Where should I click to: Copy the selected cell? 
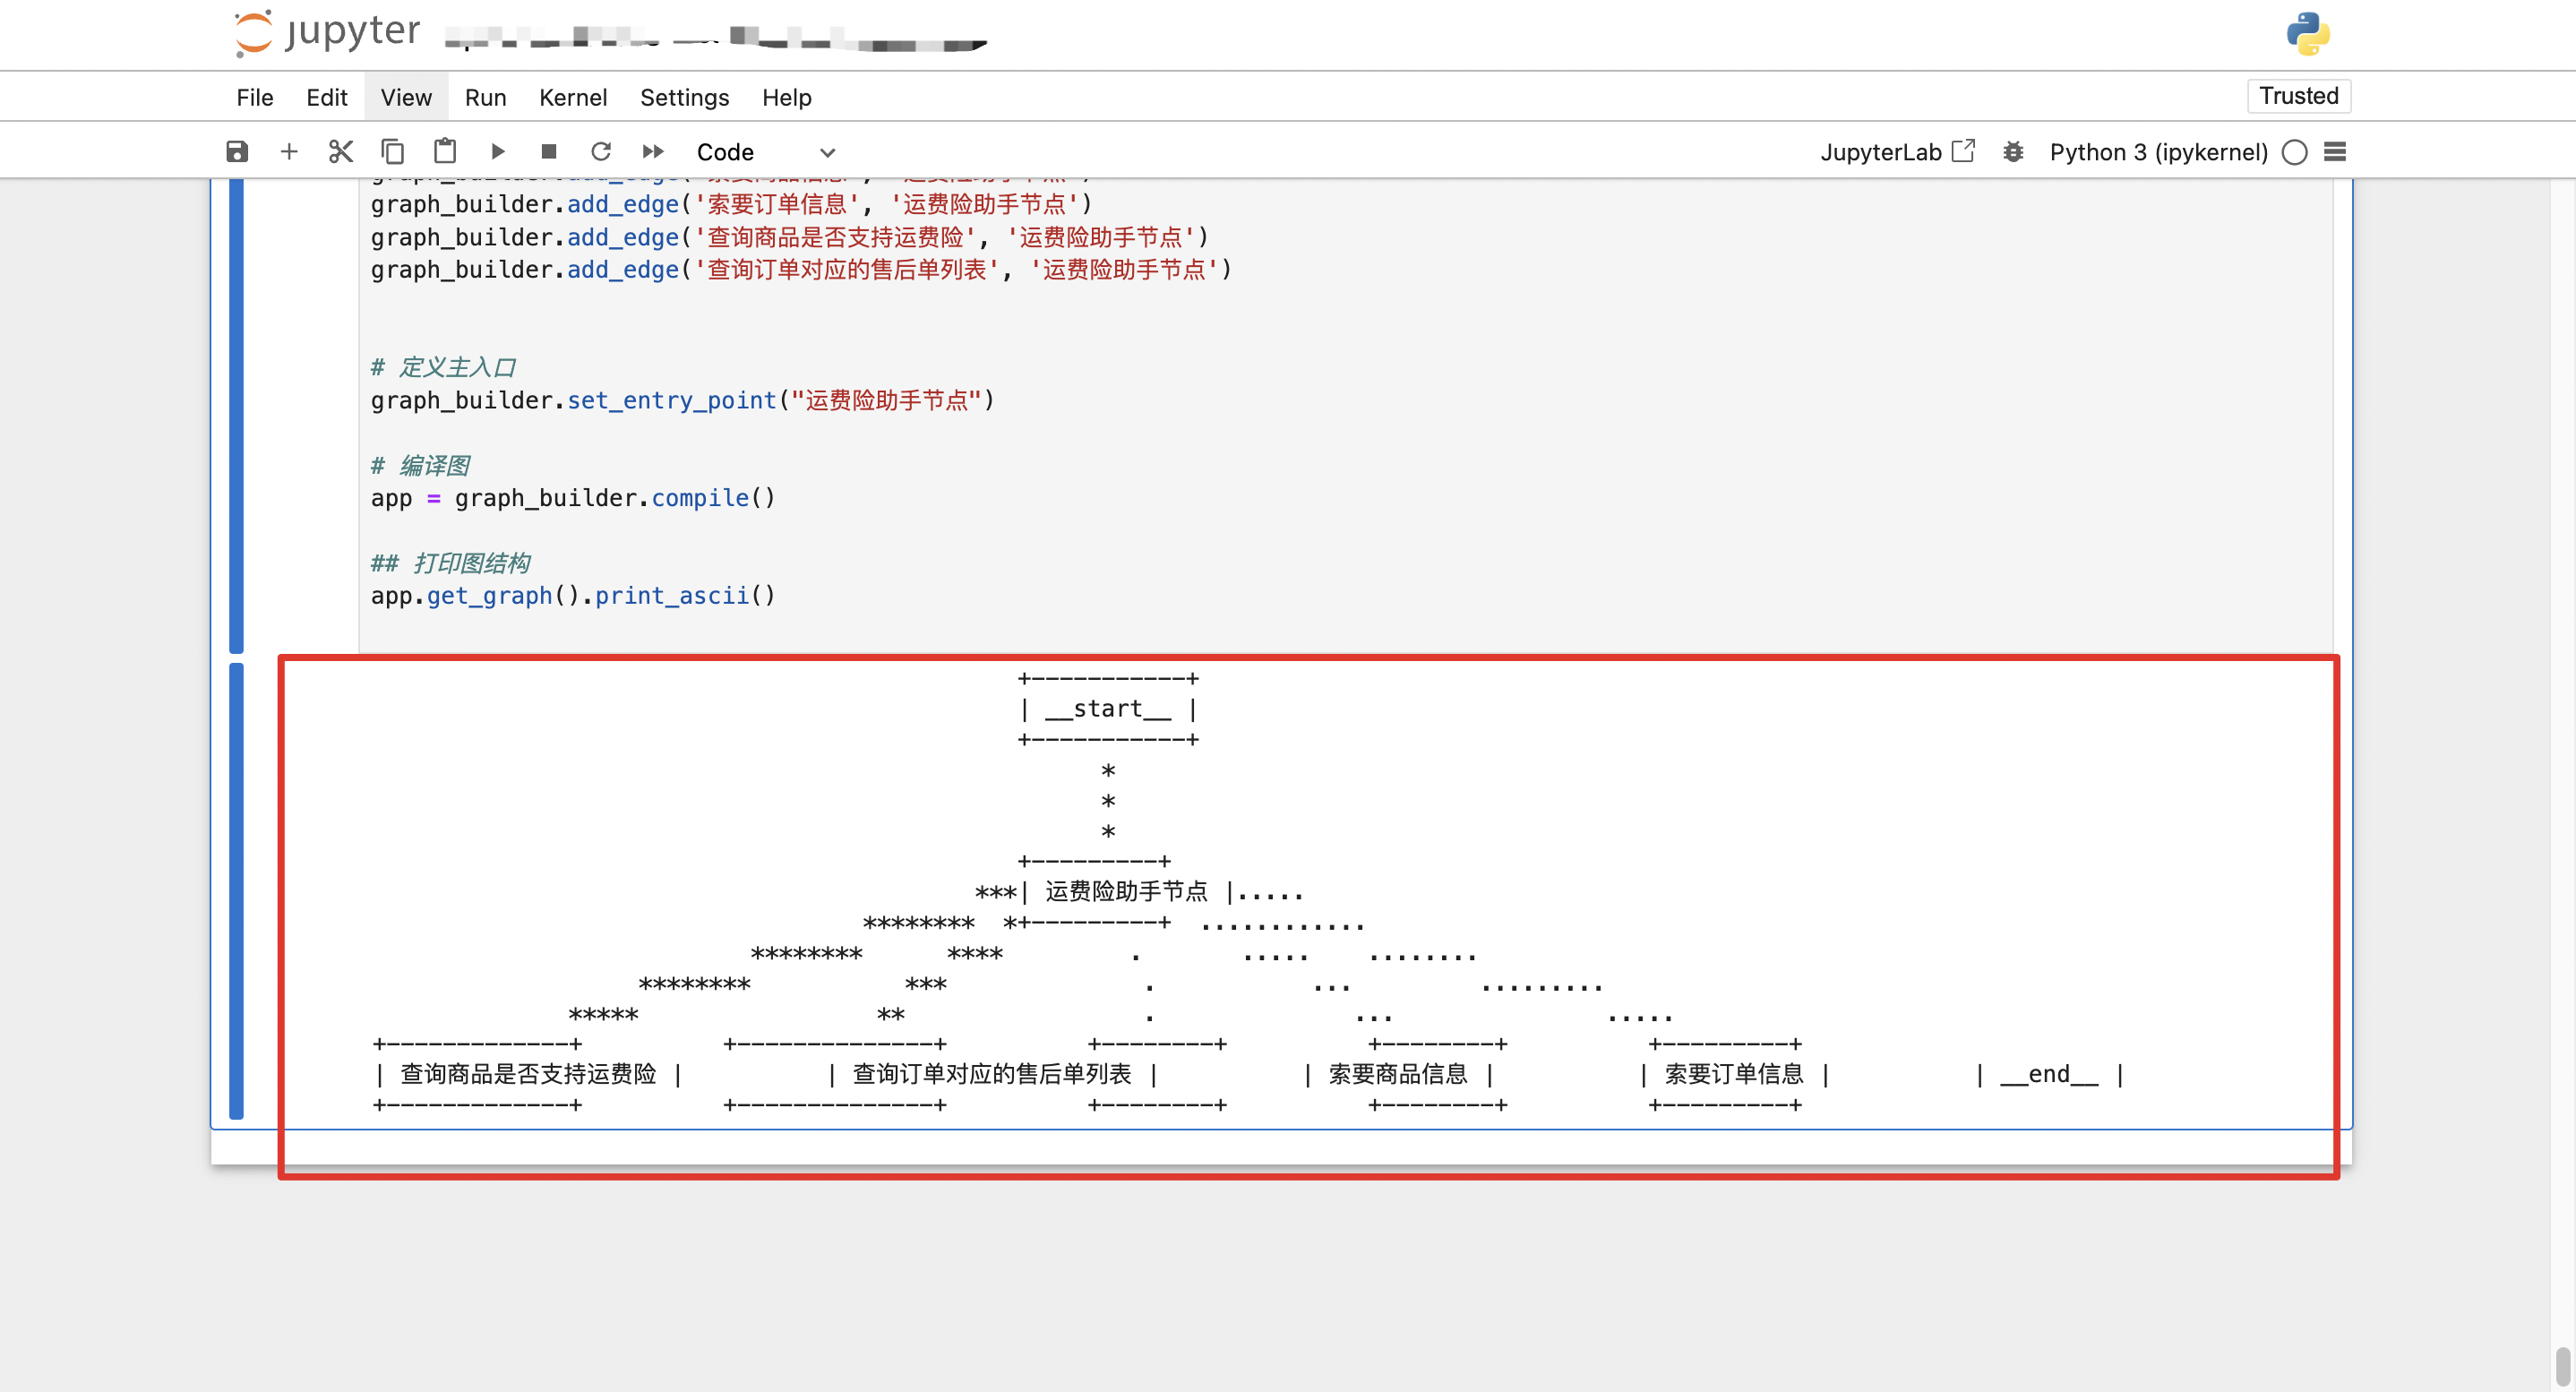(x=393, y=152)
